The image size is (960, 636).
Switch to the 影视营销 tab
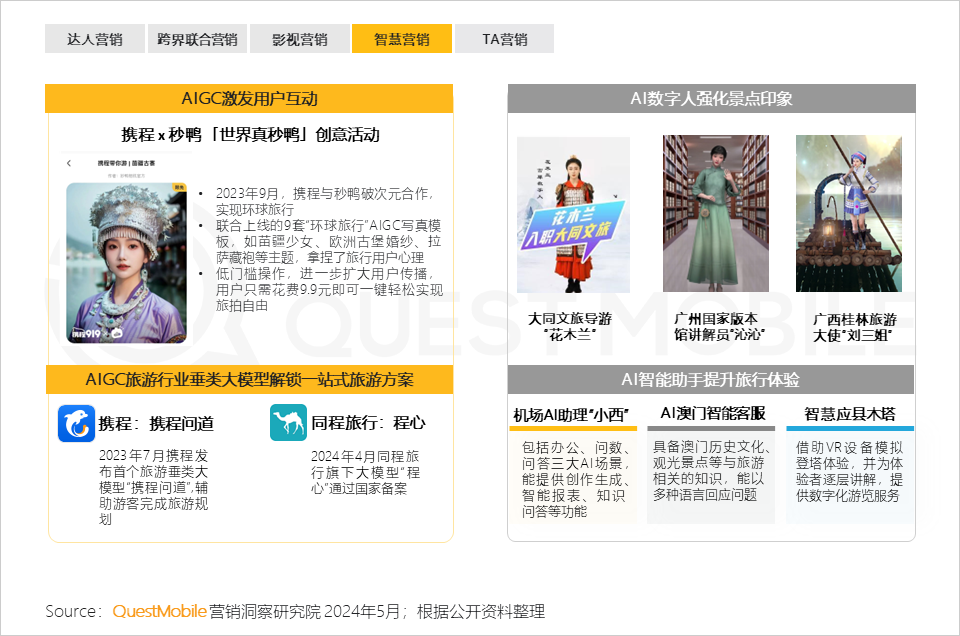[300, 39]
